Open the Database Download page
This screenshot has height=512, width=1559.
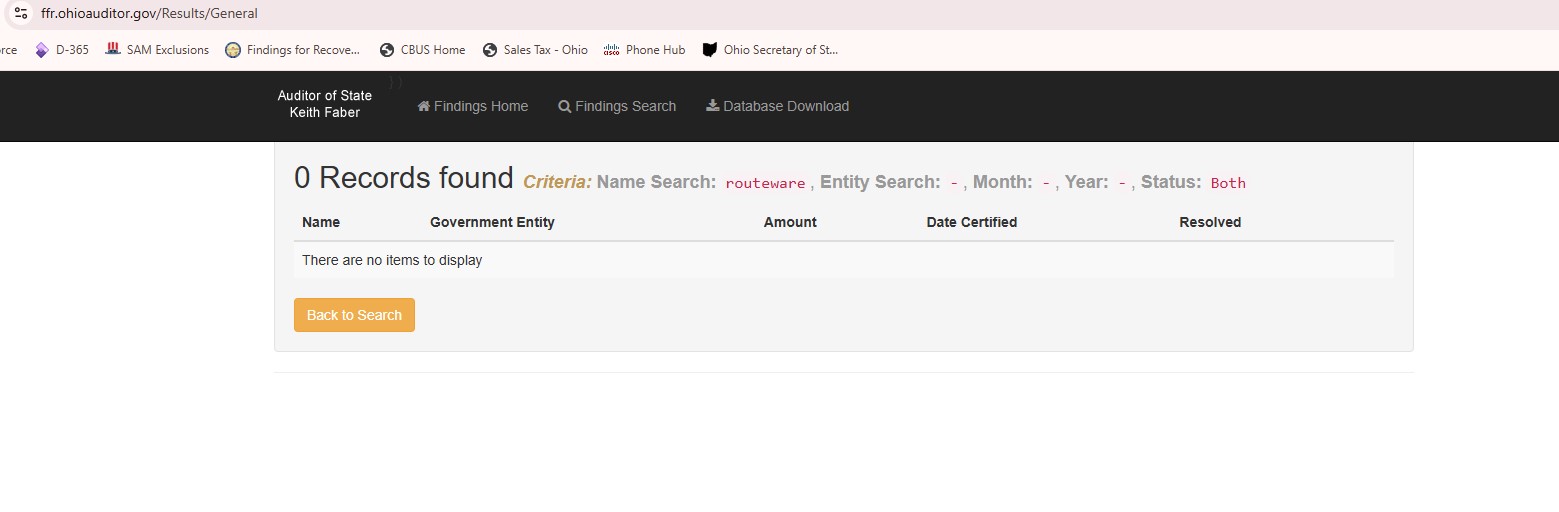777,106
